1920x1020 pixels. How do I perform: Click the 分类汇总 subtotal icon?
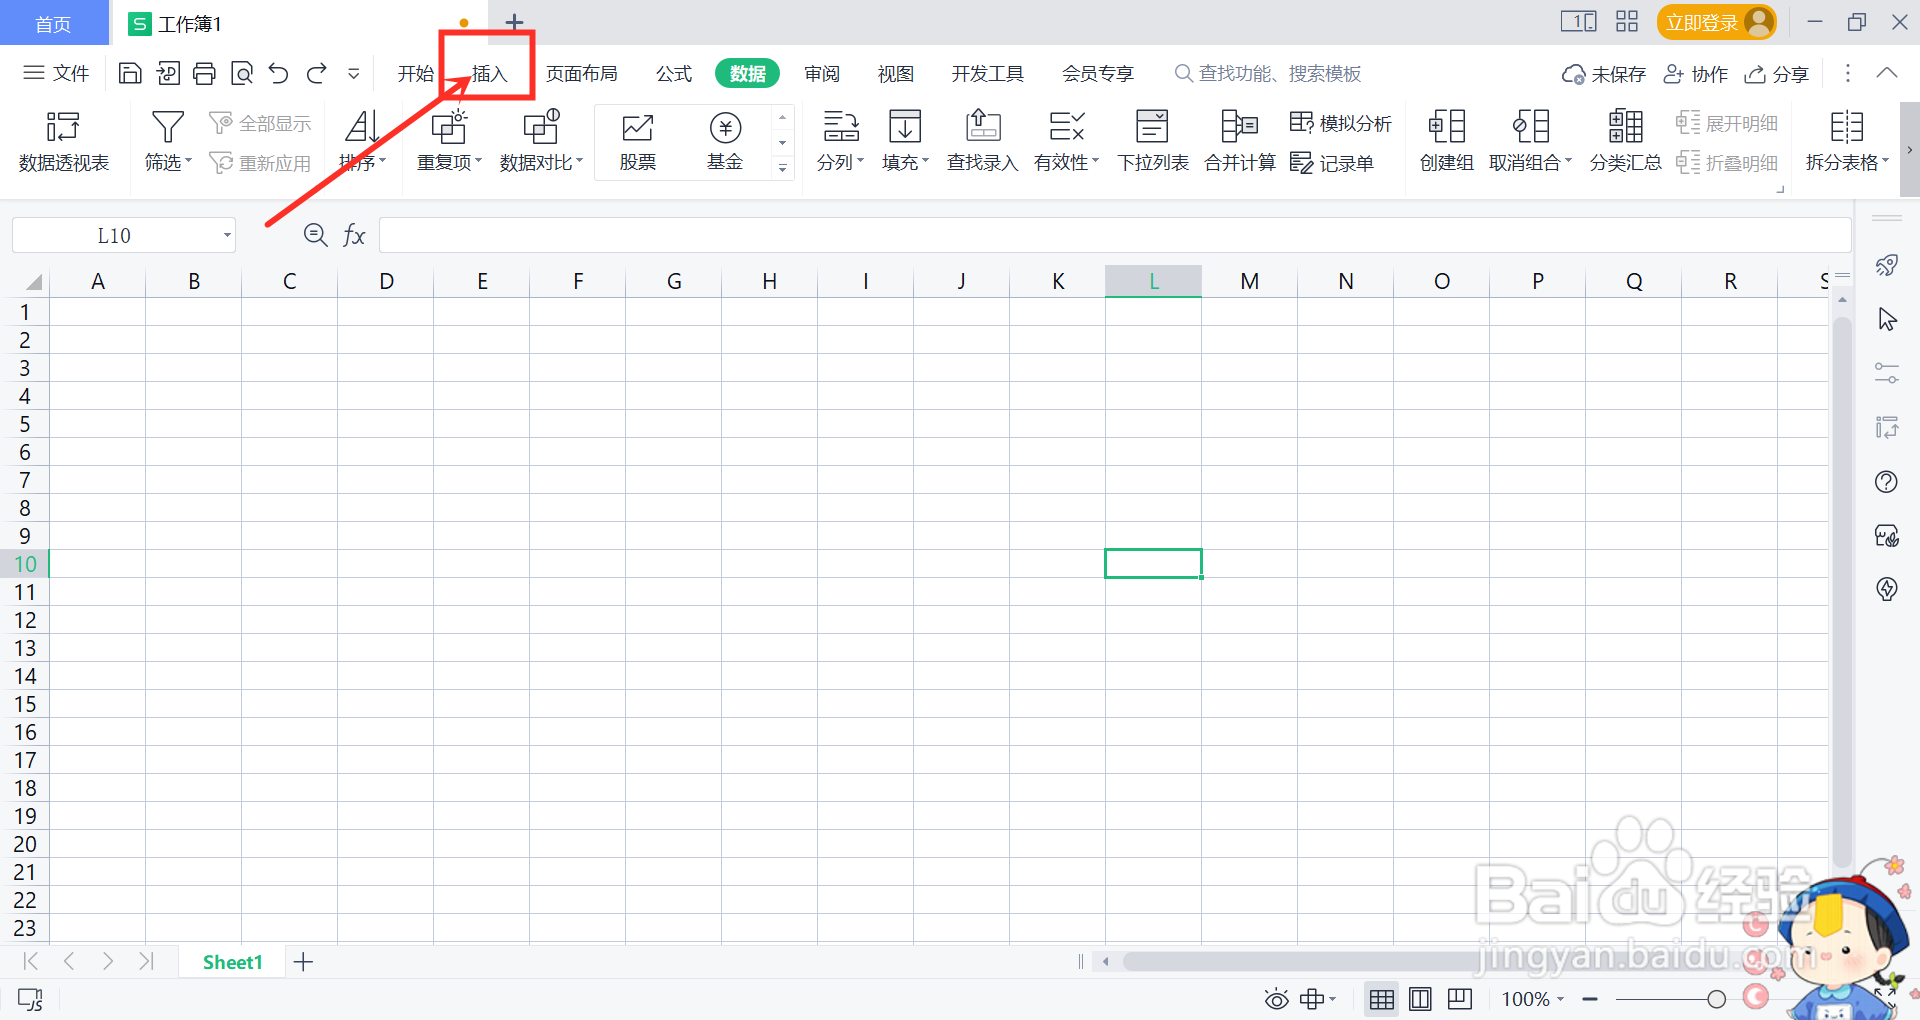[1623, 140]
